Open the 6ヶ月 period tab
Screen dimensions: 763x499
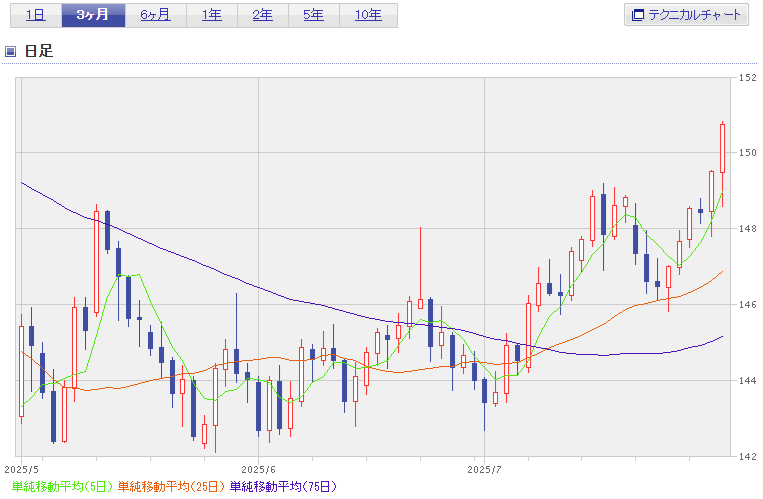click(156, 15)
